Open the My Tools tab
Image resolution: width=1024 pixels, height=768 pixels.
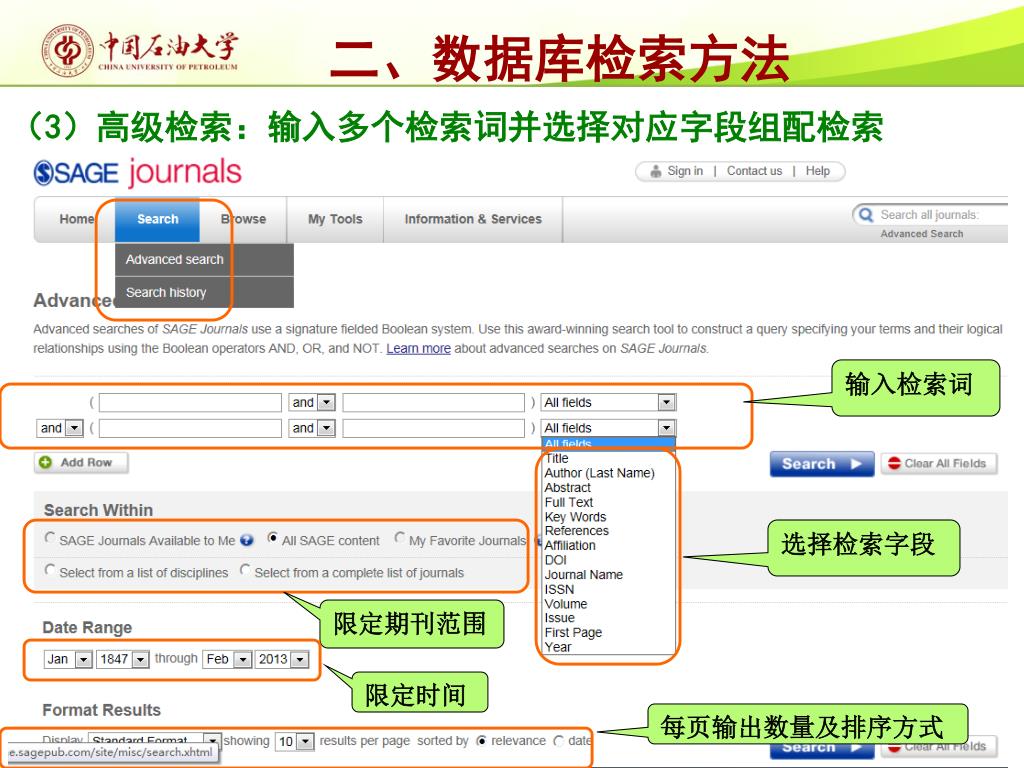pyautogui.click(x=335, y=219)
